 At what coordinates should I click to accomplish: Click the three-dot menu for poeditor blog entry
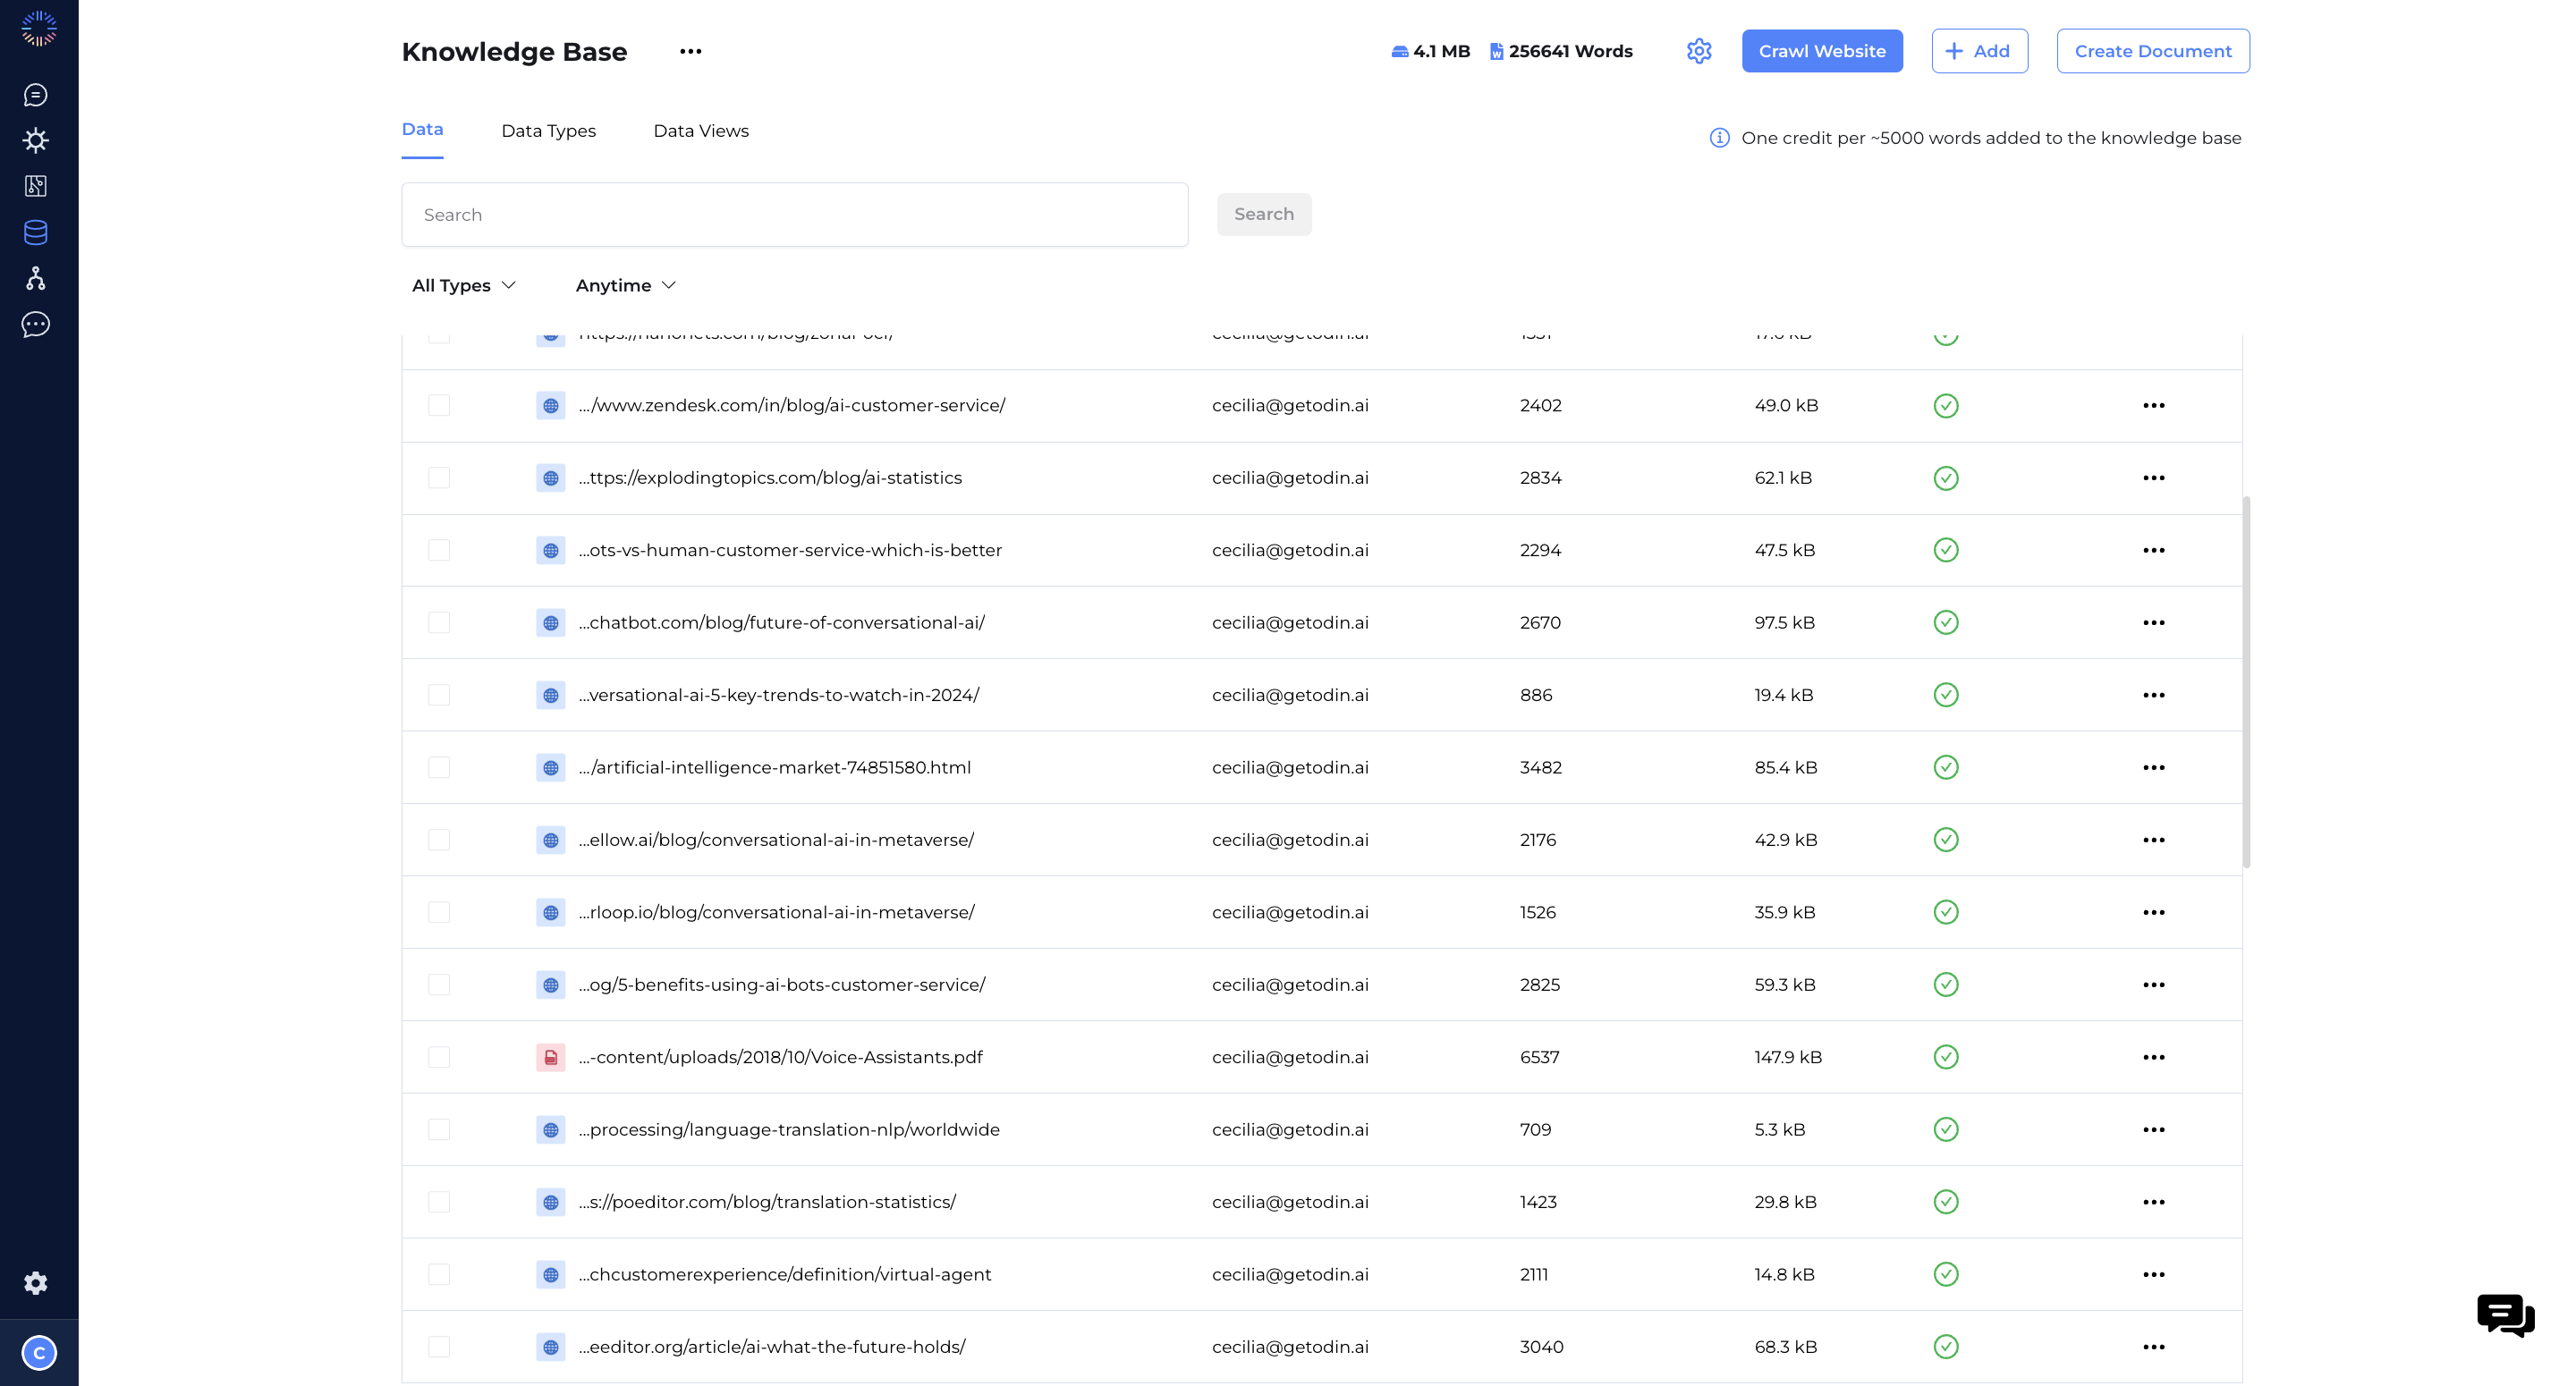pos(2153,1202)
